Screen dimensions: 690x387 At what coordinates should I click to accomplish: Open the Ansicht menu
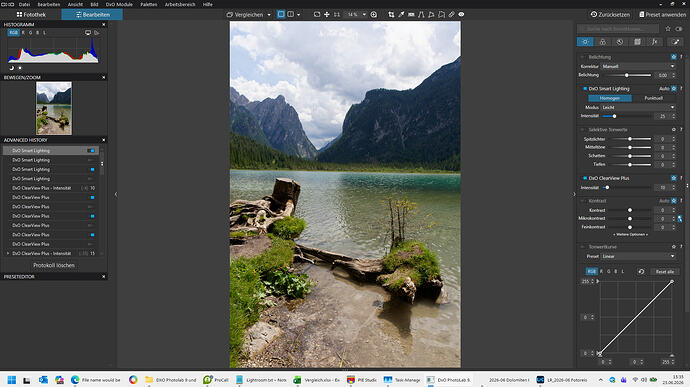click(x=75, y=4)
